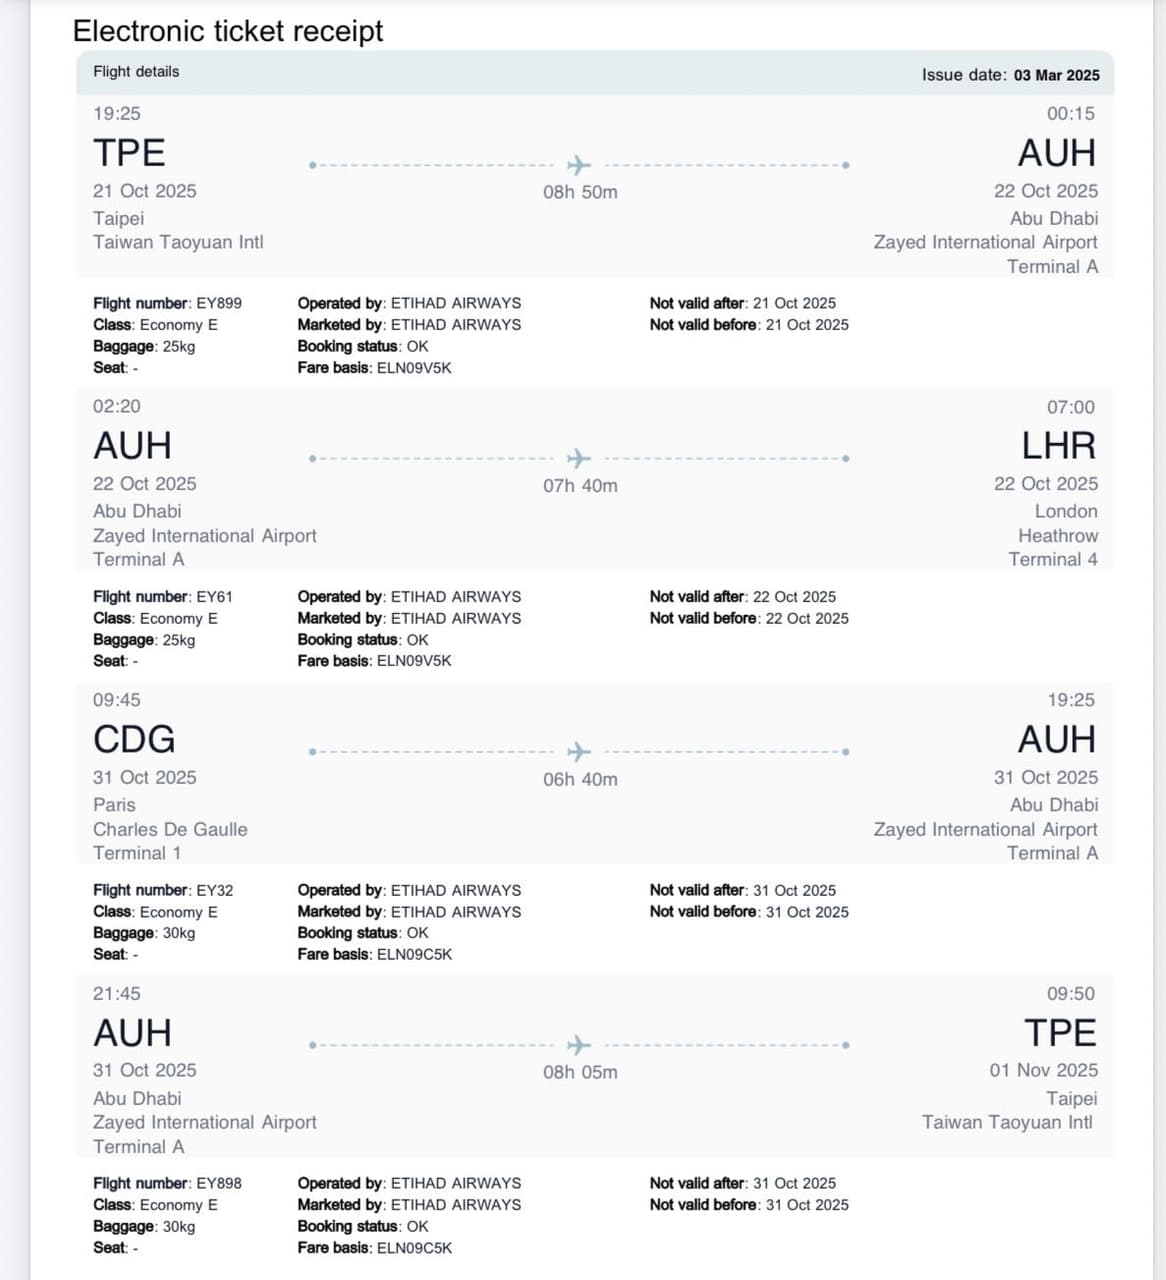Click the issue date 03 Mar 2025
1166x1280 pixels.
click(x=1056, y=75)
